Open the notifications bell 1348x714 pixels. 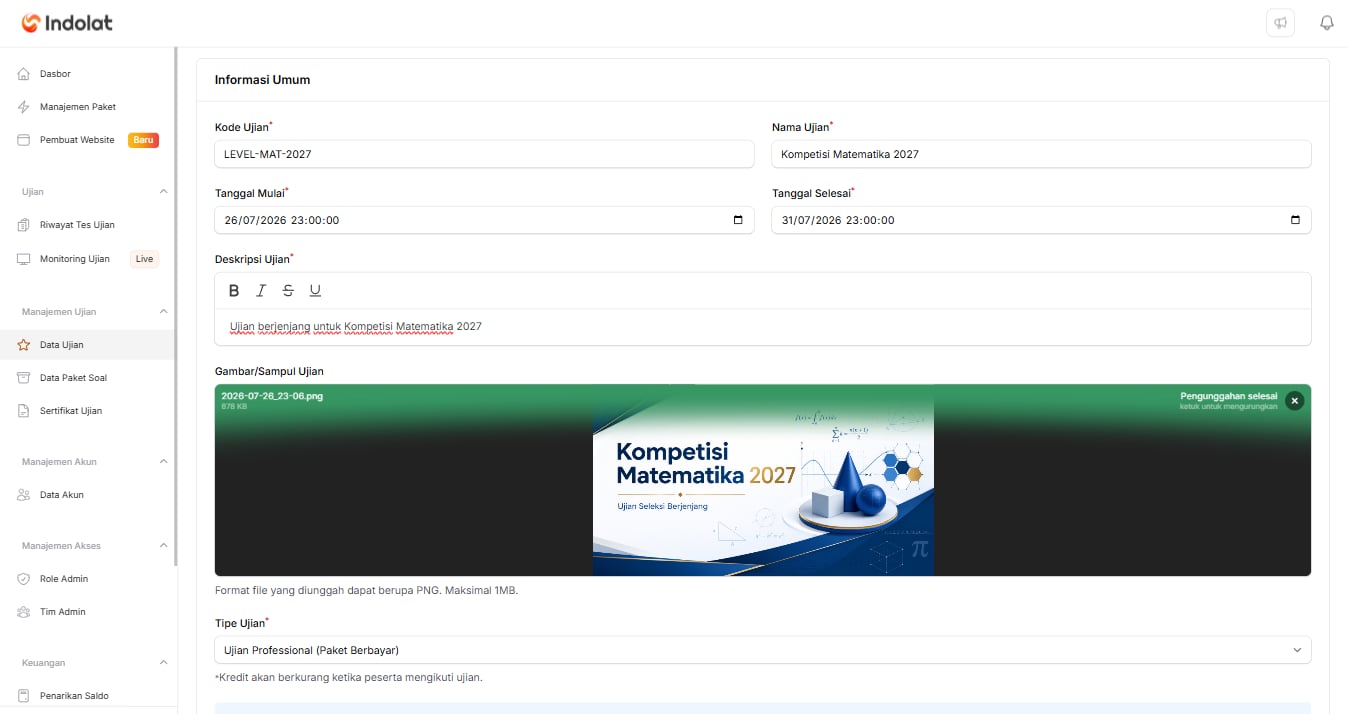point(1327,23)
